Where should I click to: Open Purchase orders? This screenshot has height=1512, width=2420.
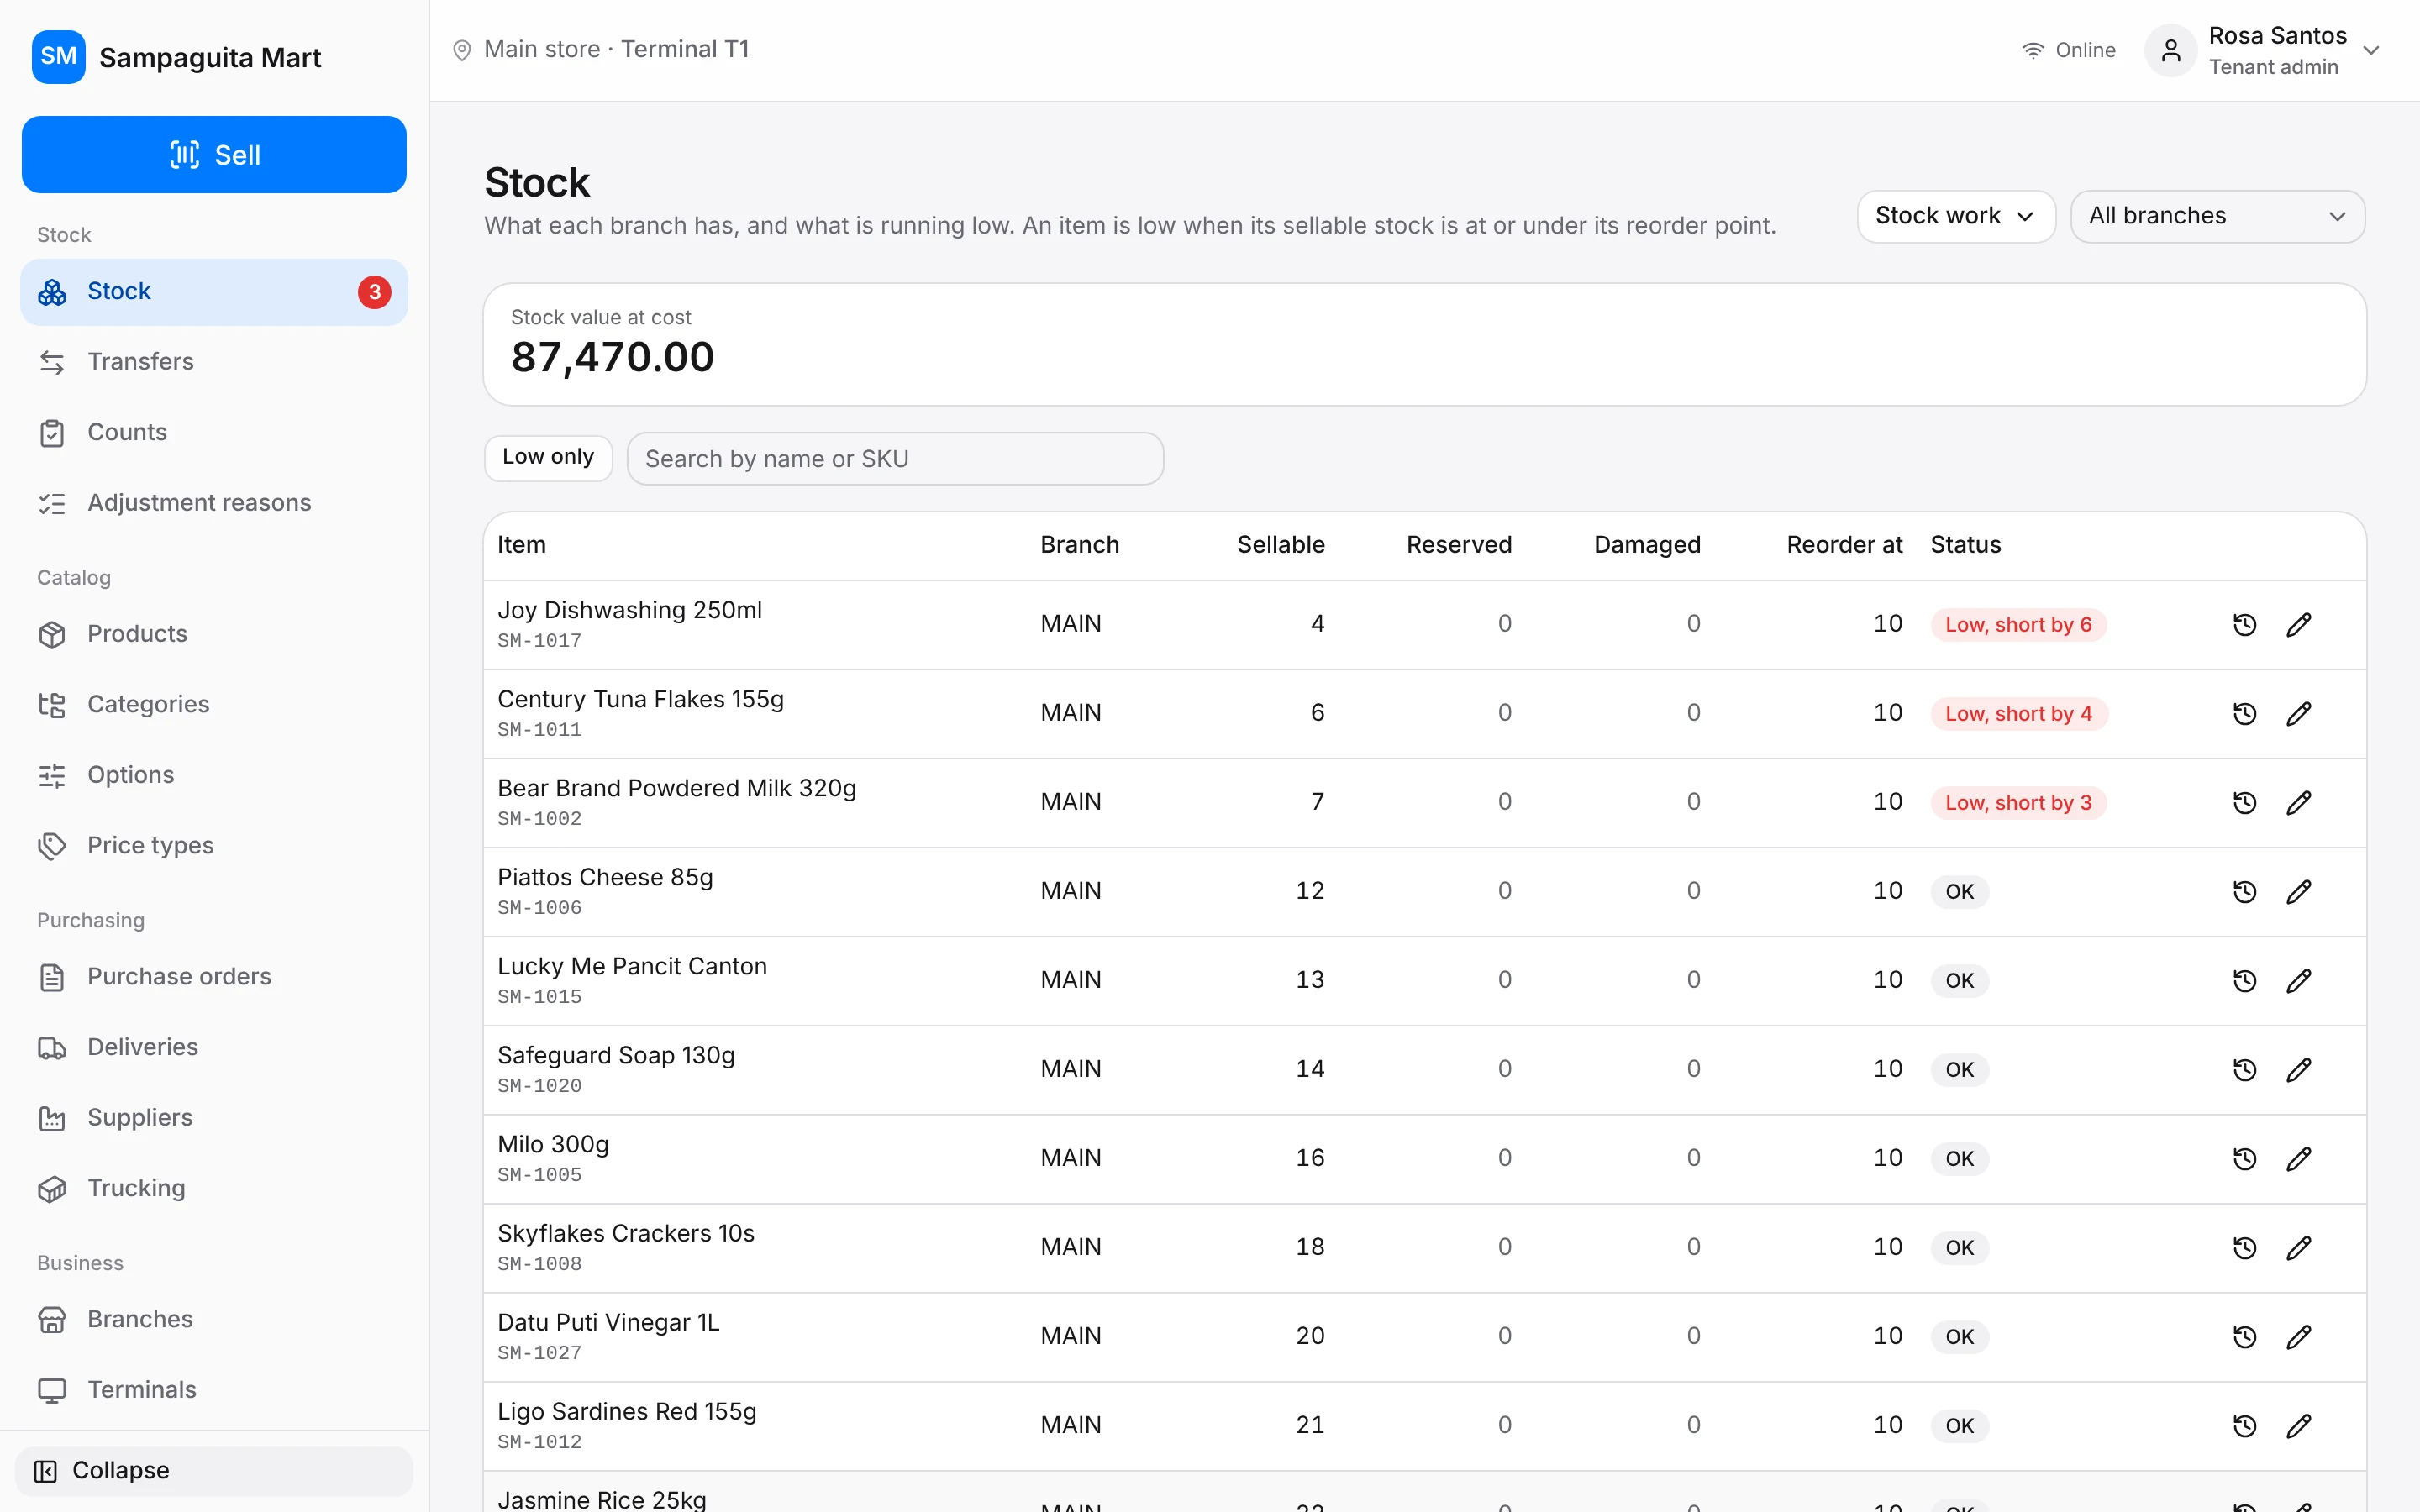(x=214, y=977)
